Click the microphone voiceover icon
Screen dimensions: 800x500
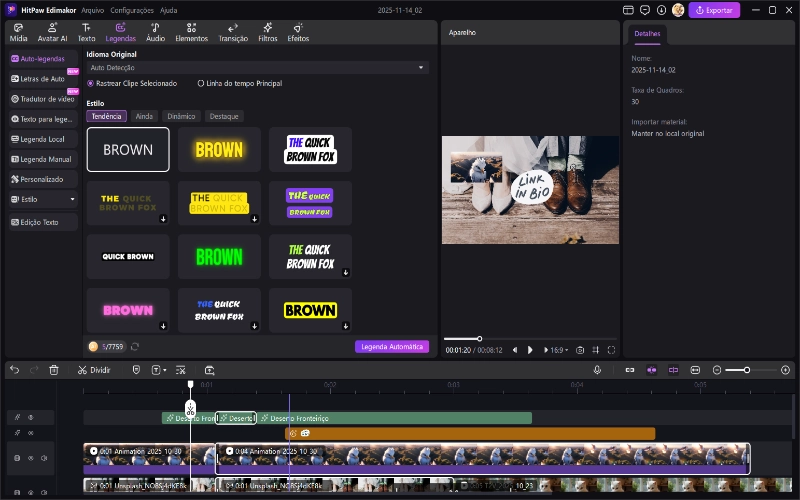pyautogui.click(x=597, y=369)
